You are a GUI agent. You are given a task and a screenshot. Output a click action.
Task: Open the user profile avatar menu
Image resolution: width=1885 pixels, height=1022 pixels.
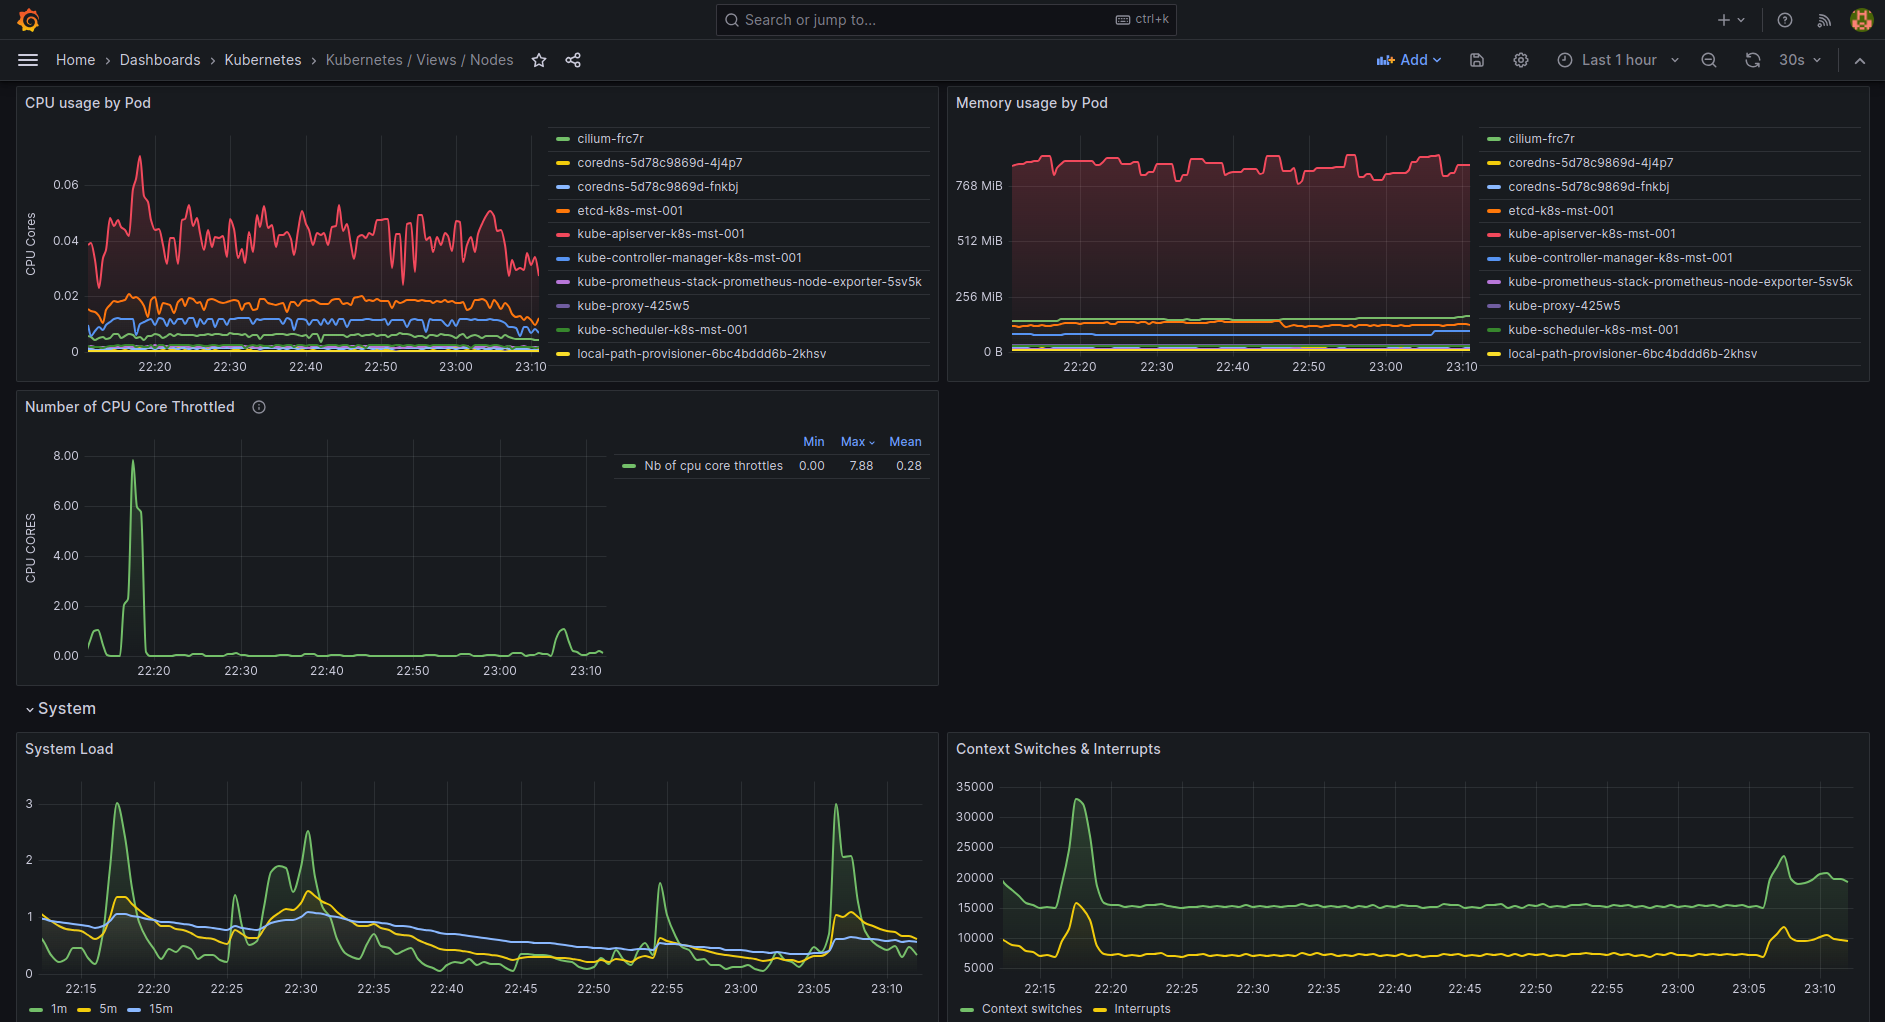tap(1861, 19)
